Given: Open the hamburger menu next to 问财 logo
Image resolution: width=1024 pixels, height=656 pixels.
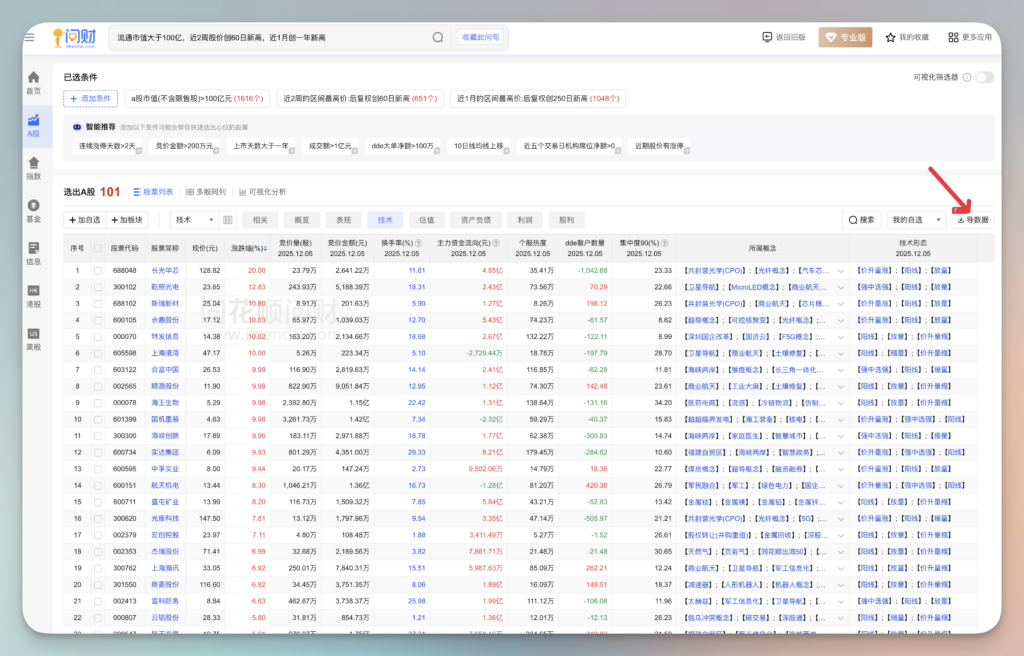Looking at the screenshot, I should point(29,37).
